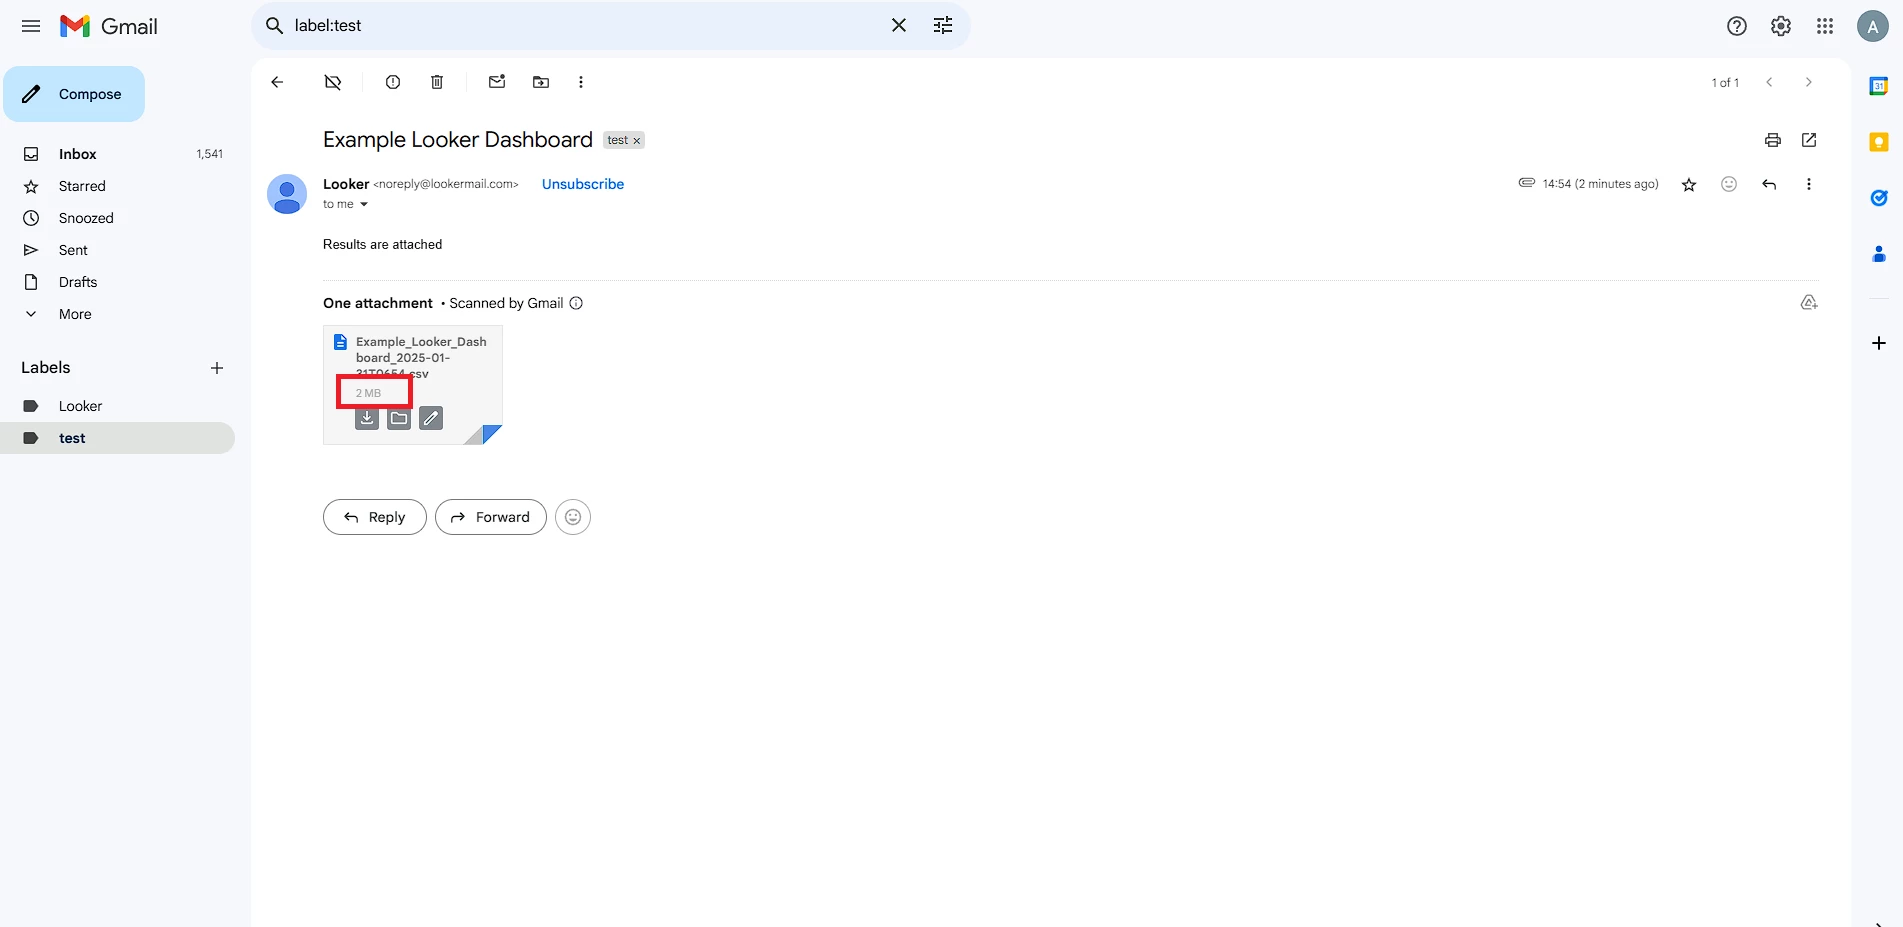Select the Looker label

(x=118, y=406)
